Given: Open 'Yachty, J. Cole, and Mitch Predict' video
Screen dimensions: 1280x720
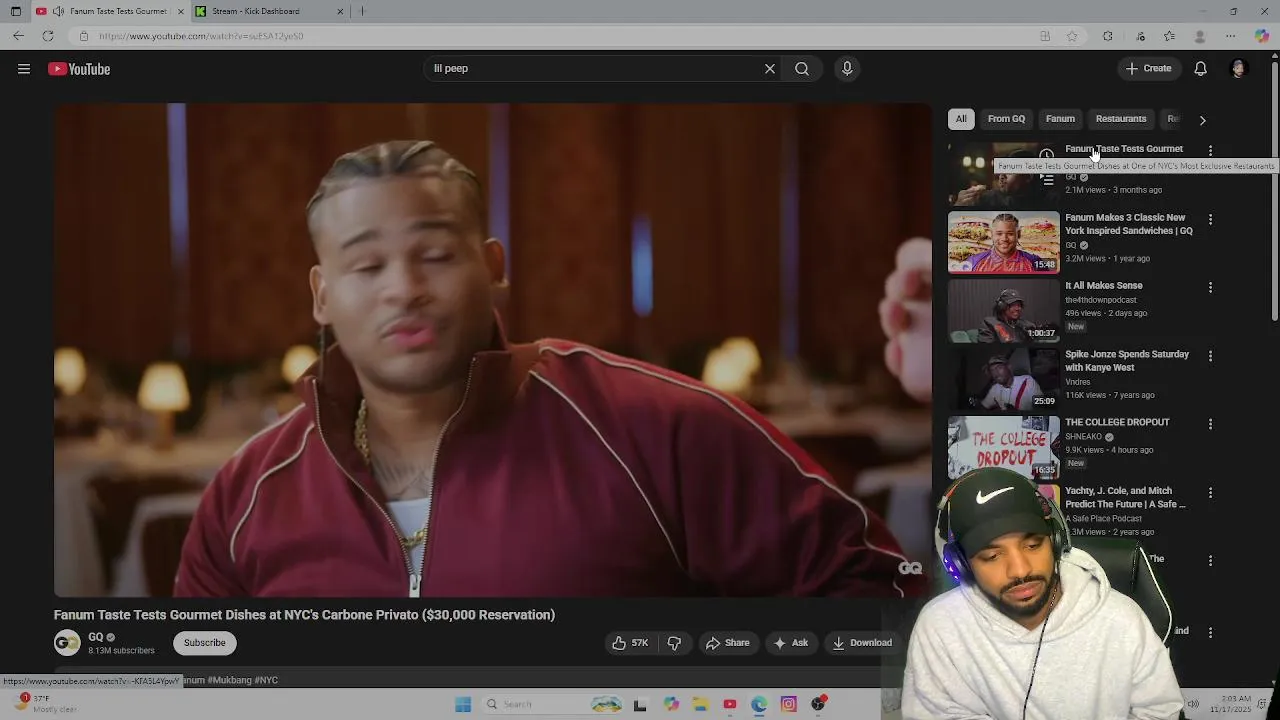Looking at the screenshot, I should (1125, 498).
